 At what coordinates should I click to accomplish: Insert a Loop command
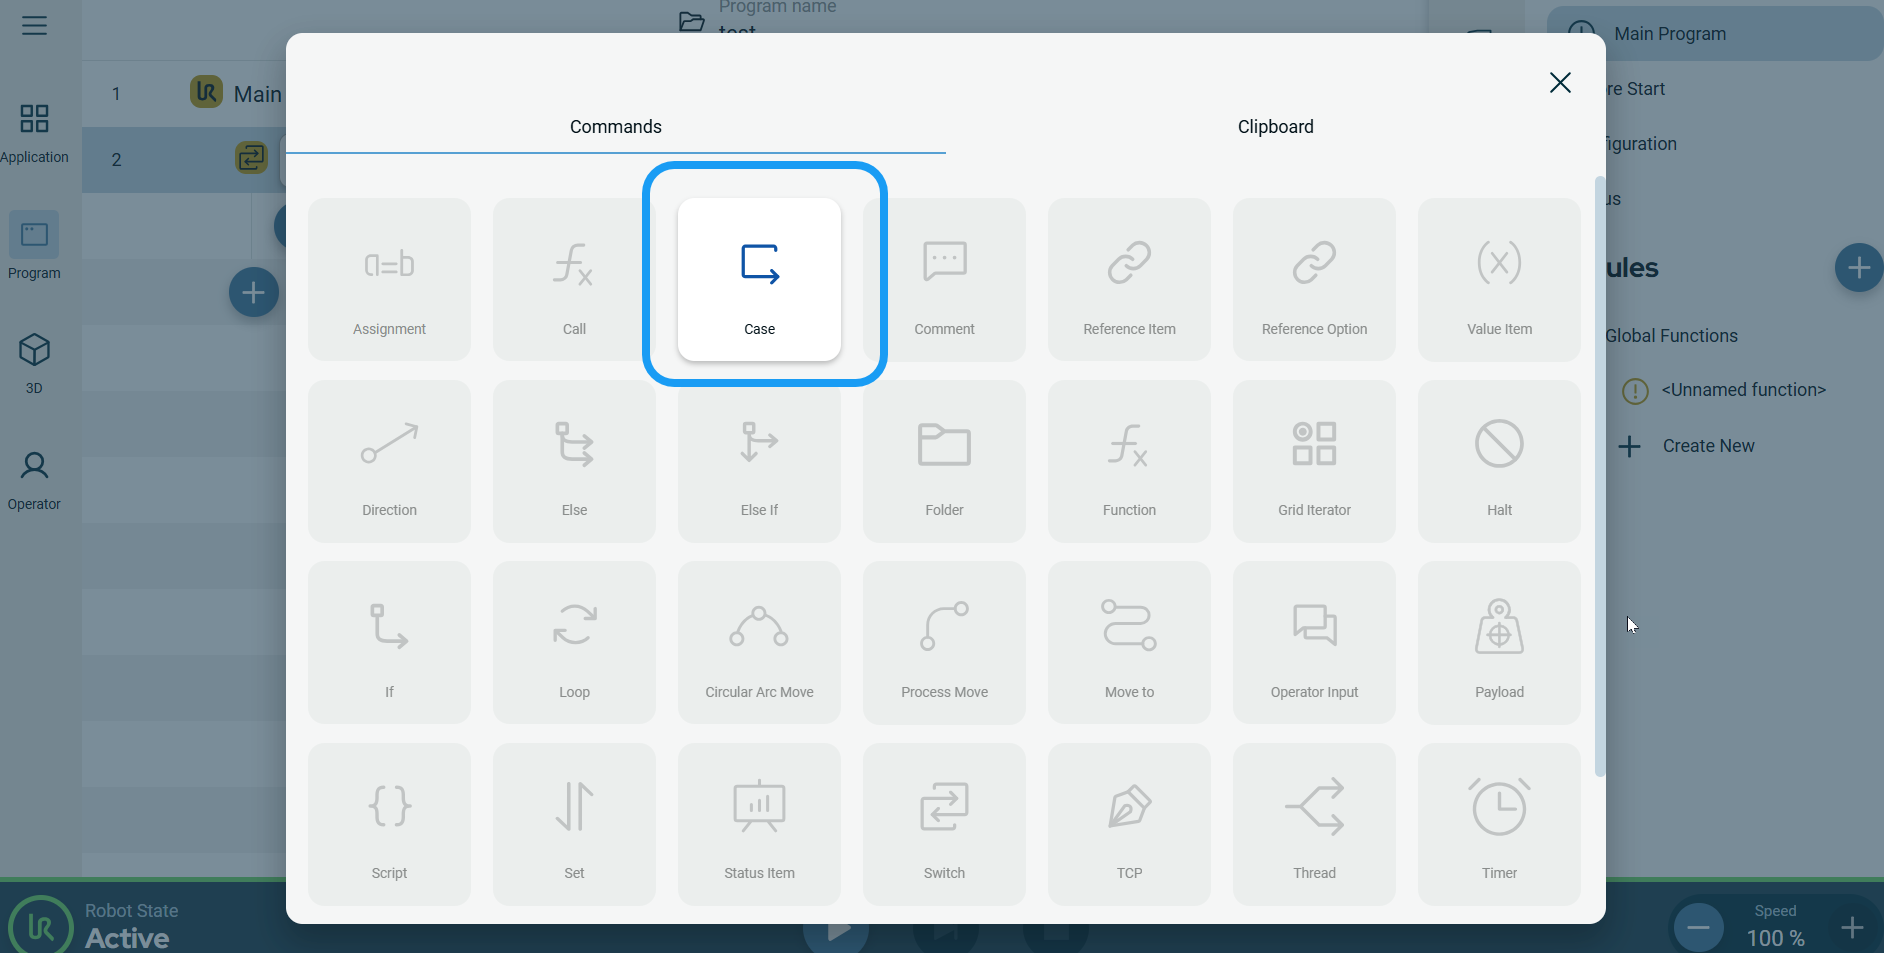[x=574, y=642]
